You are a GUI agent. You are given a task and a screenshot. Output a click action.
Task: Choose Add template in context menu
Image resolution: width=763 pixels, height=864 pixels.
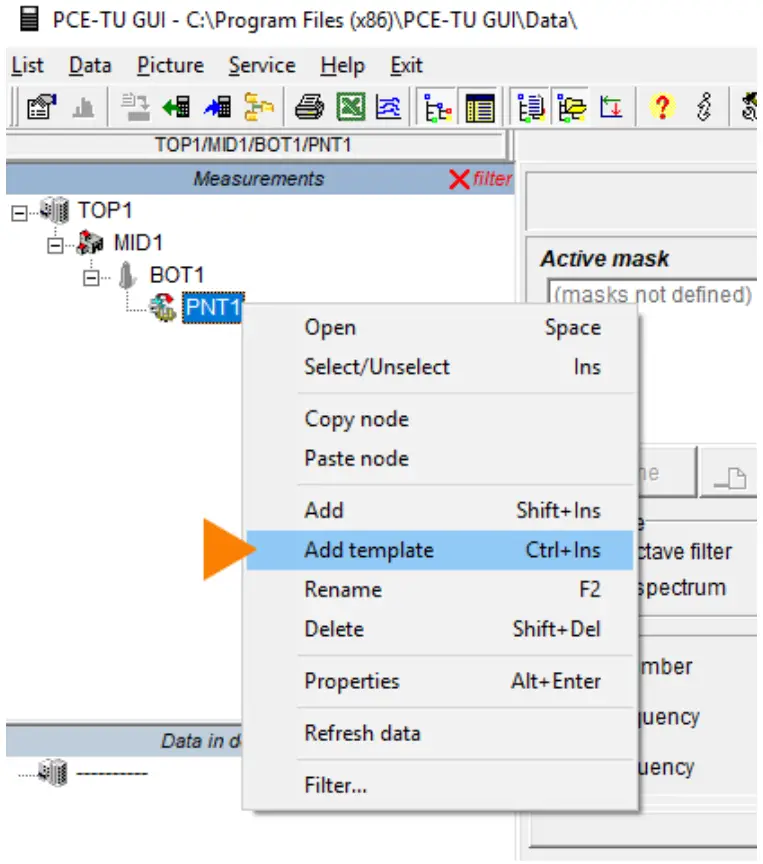click(x=440, y=550)
